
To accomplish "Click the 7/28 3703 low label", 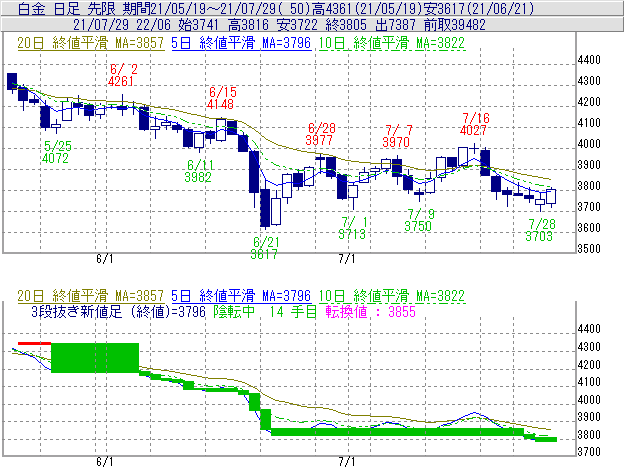I will tap(540, 230).
